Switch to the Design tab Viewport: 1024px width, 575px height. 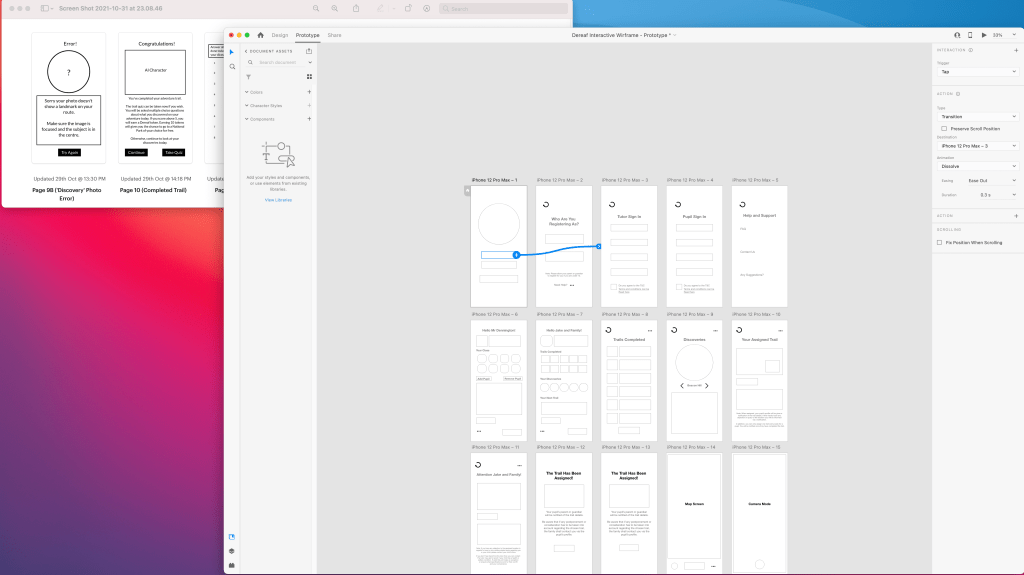click(x=280, y=35)
